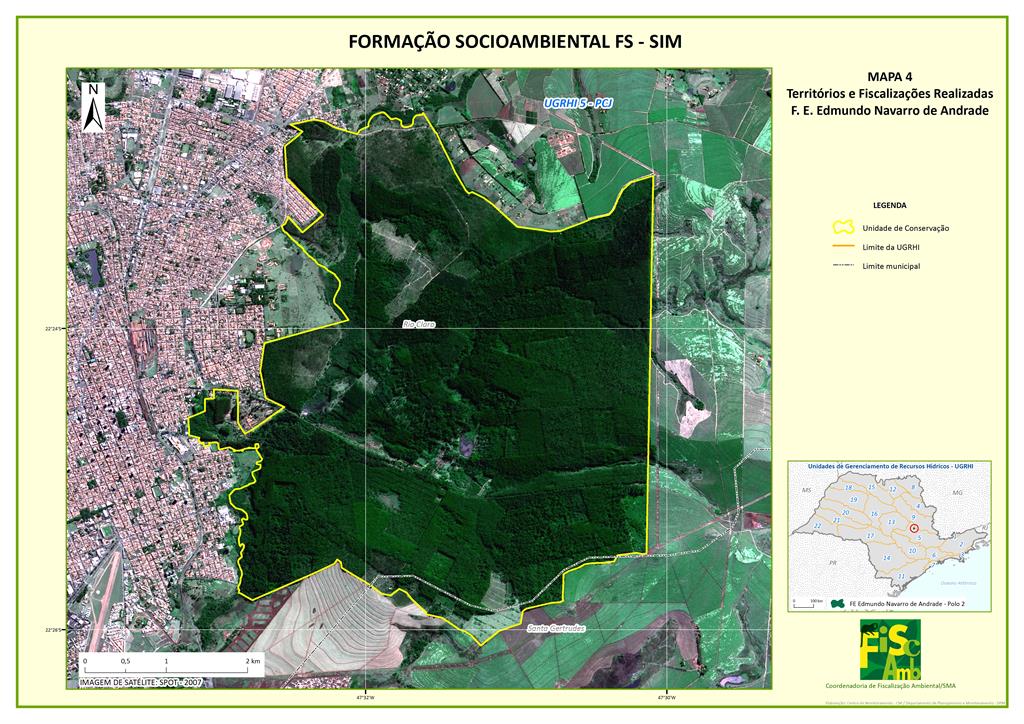The height and width of the screenshot is (724, 1024).
Task: Click the scale bar at 2 km
Action: point(251,662)
